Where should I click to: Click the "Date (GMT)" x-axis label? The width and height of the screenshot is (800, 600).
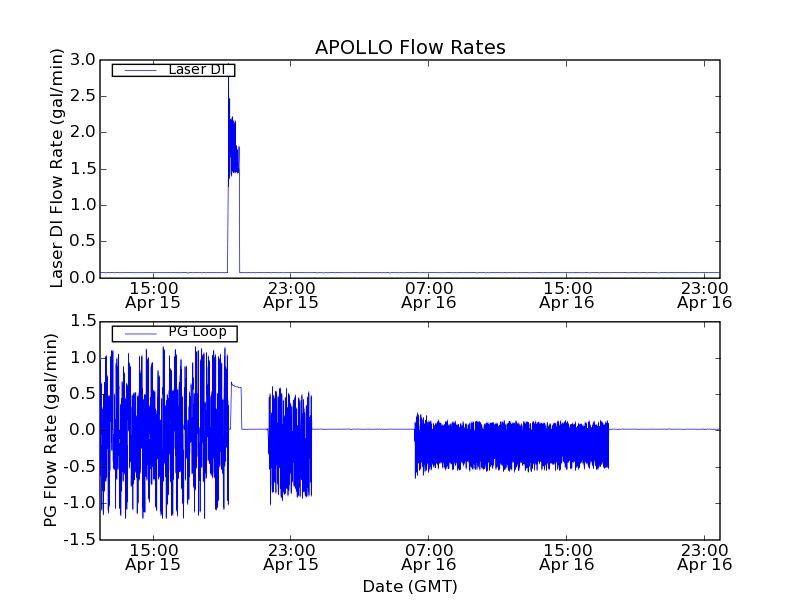click(410, 586)
